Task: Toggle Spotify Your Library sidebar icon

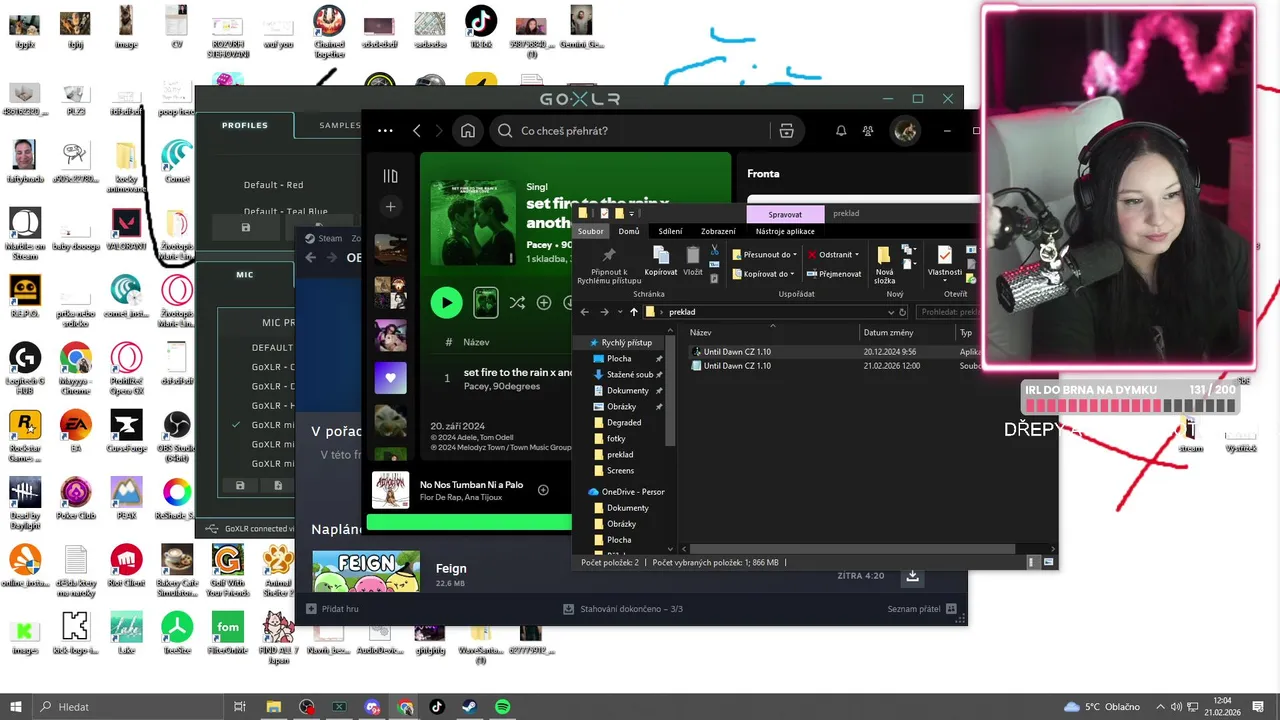Action: coord(390,176)
